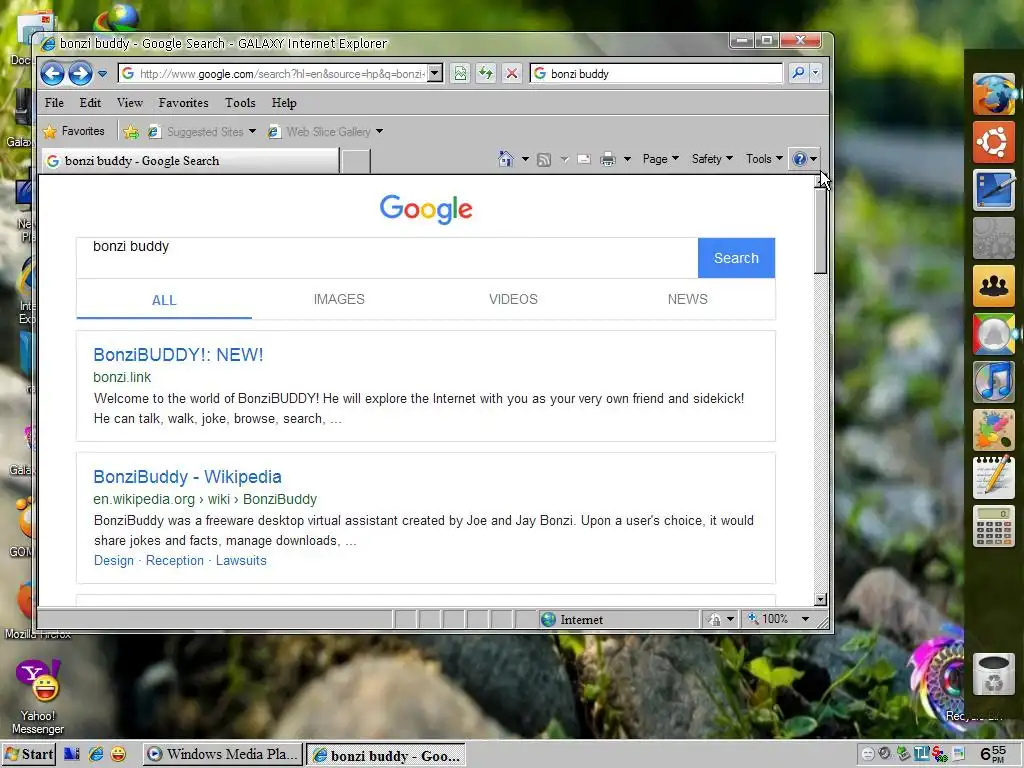
Task: Open the Favorites star button panel
Action: click(74, 131)
